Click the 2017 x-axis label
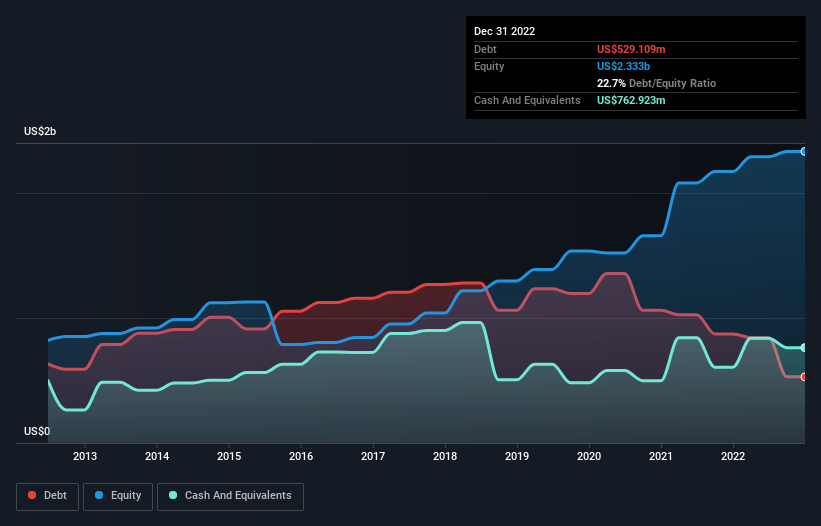 point(373,456)
